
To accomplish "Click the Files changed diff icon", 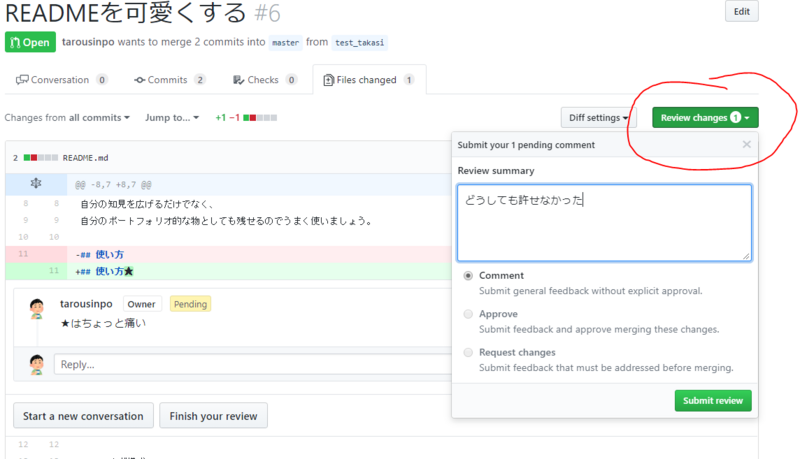I will point(329,80).
